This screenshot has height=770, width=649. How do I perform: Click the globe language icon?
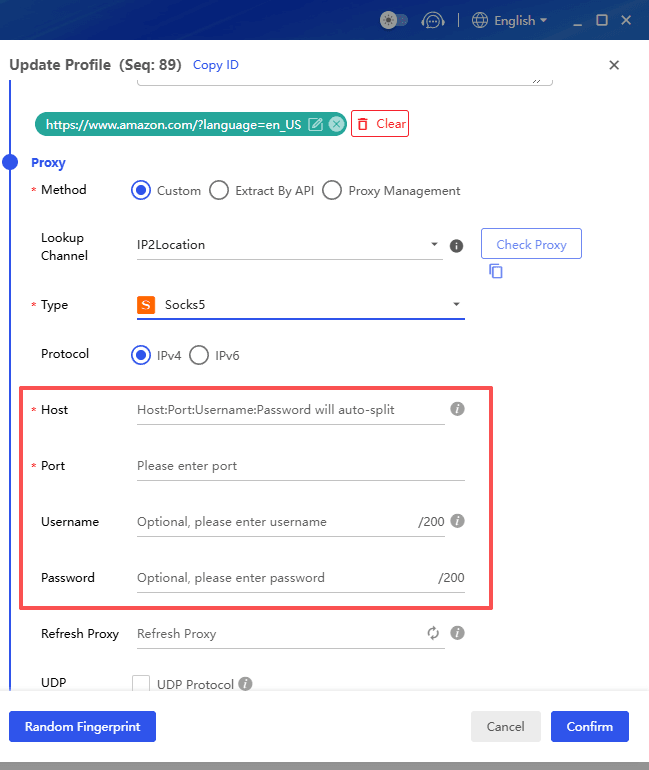[x=480, y=21]
